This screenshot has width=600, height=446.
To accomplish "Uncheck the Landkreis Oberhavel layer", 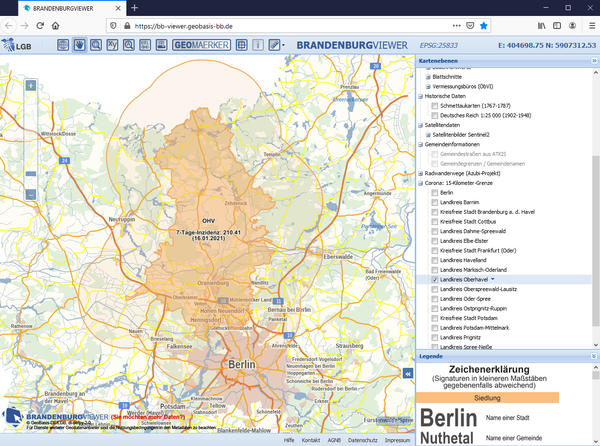I will (435, 279).
